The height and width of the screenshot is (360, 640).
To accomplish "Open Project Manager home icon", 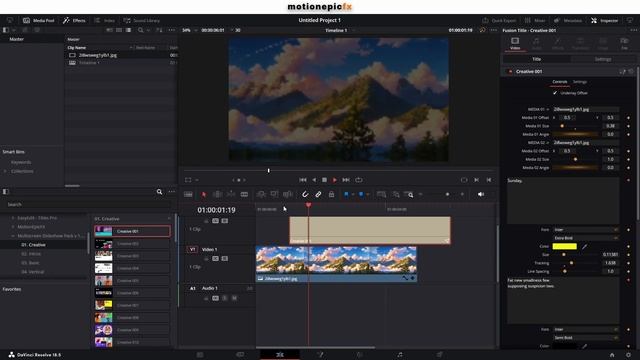I will (612, 355).
